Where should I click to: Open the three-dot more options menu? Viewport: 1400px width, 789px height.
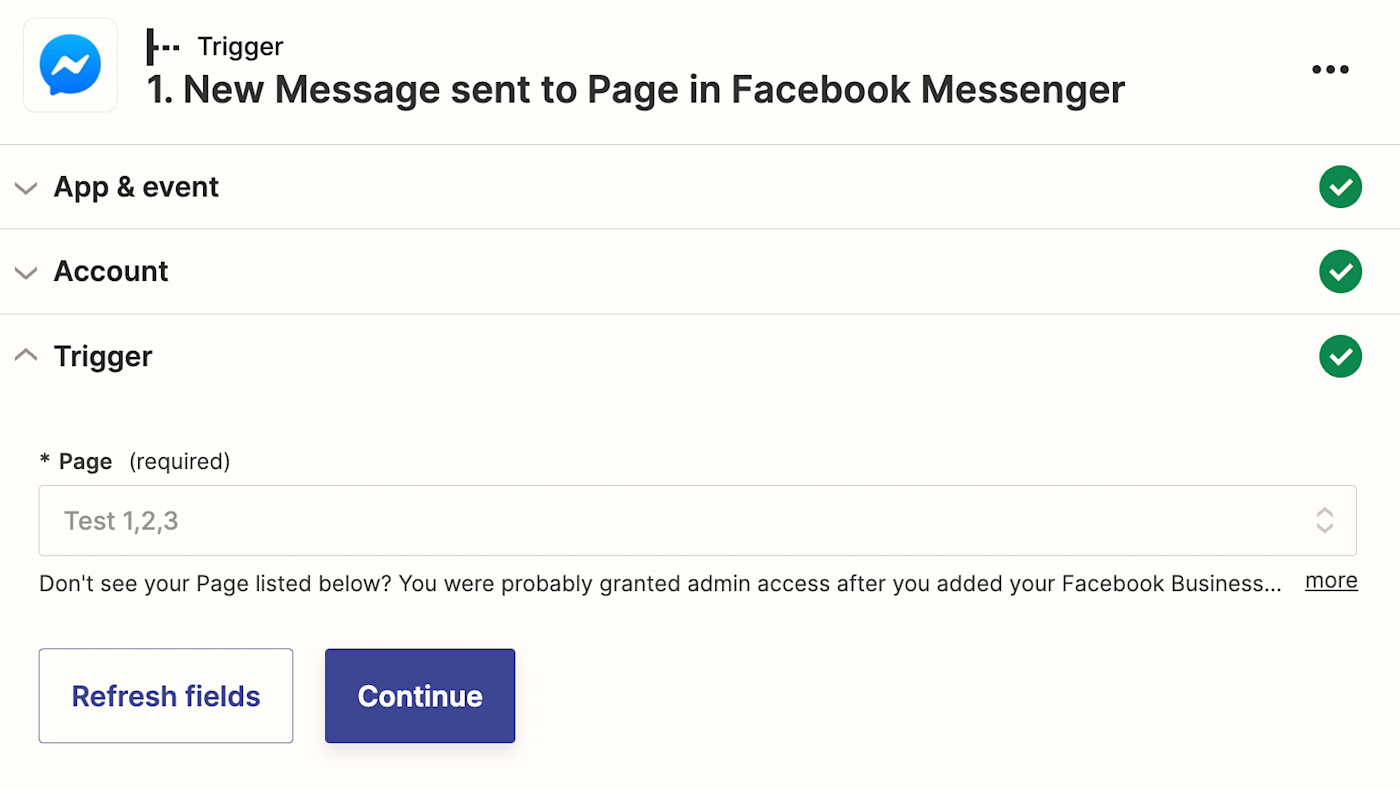(x=1330, y=69)
